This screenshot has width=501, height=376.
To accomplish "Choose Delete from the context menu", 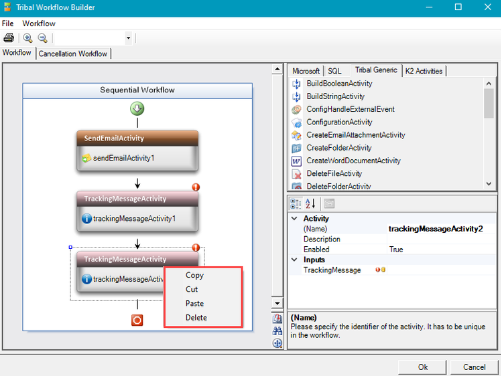I will point(196,318).
